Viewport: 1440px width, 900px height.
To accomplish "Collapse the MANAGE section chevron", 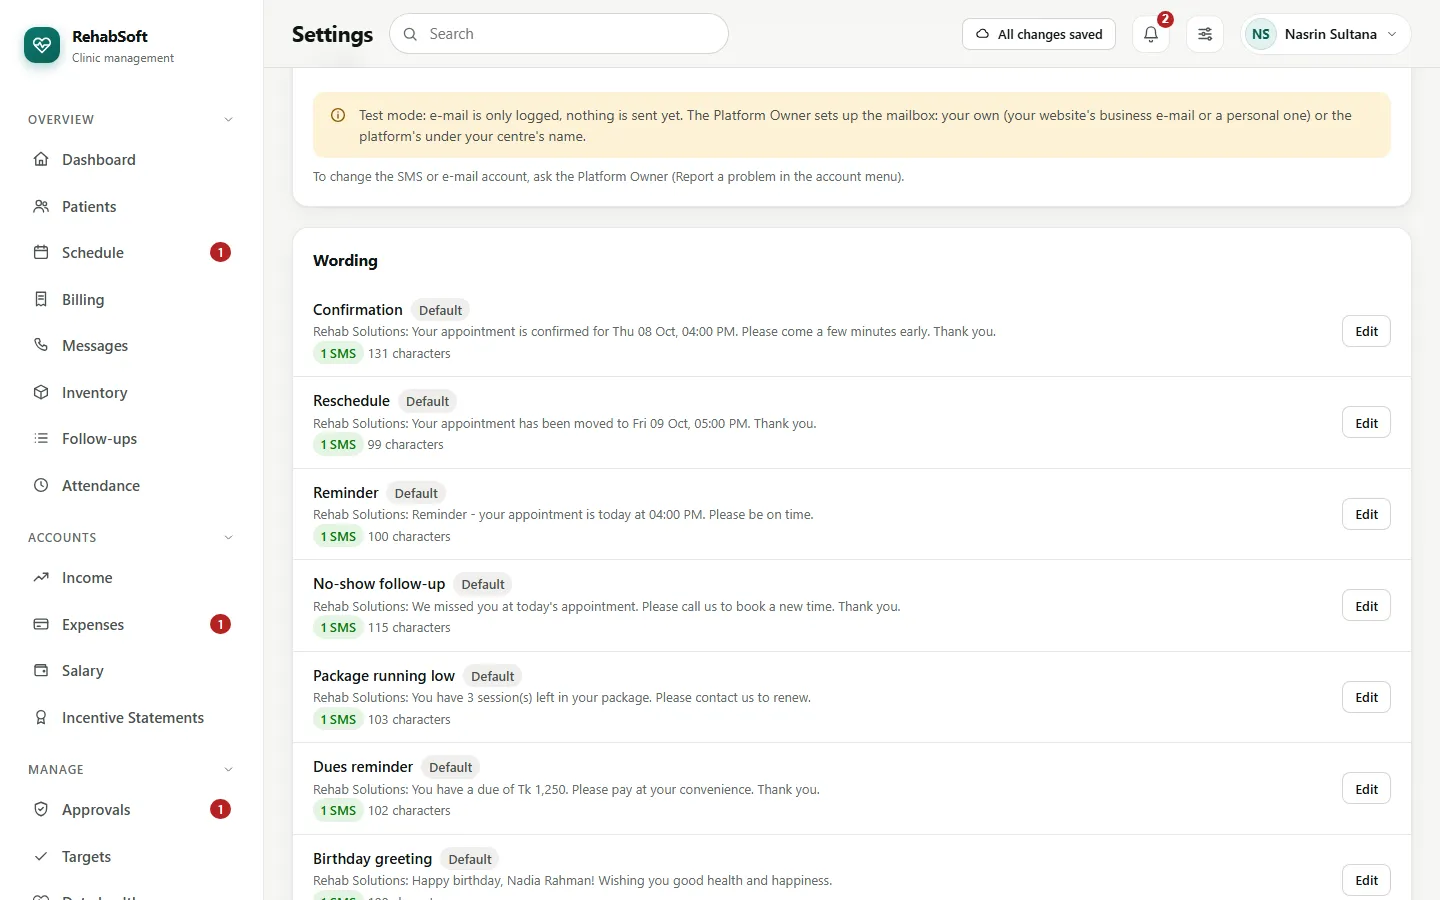I will [228, 770].
